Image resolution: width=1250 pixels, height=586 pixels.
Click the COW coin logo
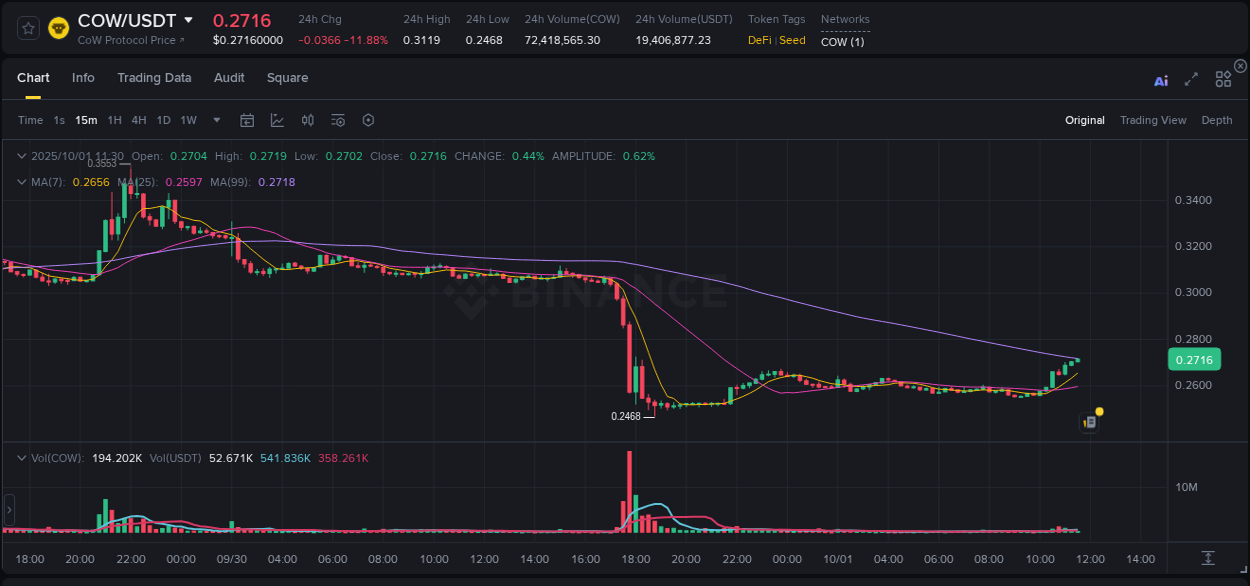[x=58, y=28]
